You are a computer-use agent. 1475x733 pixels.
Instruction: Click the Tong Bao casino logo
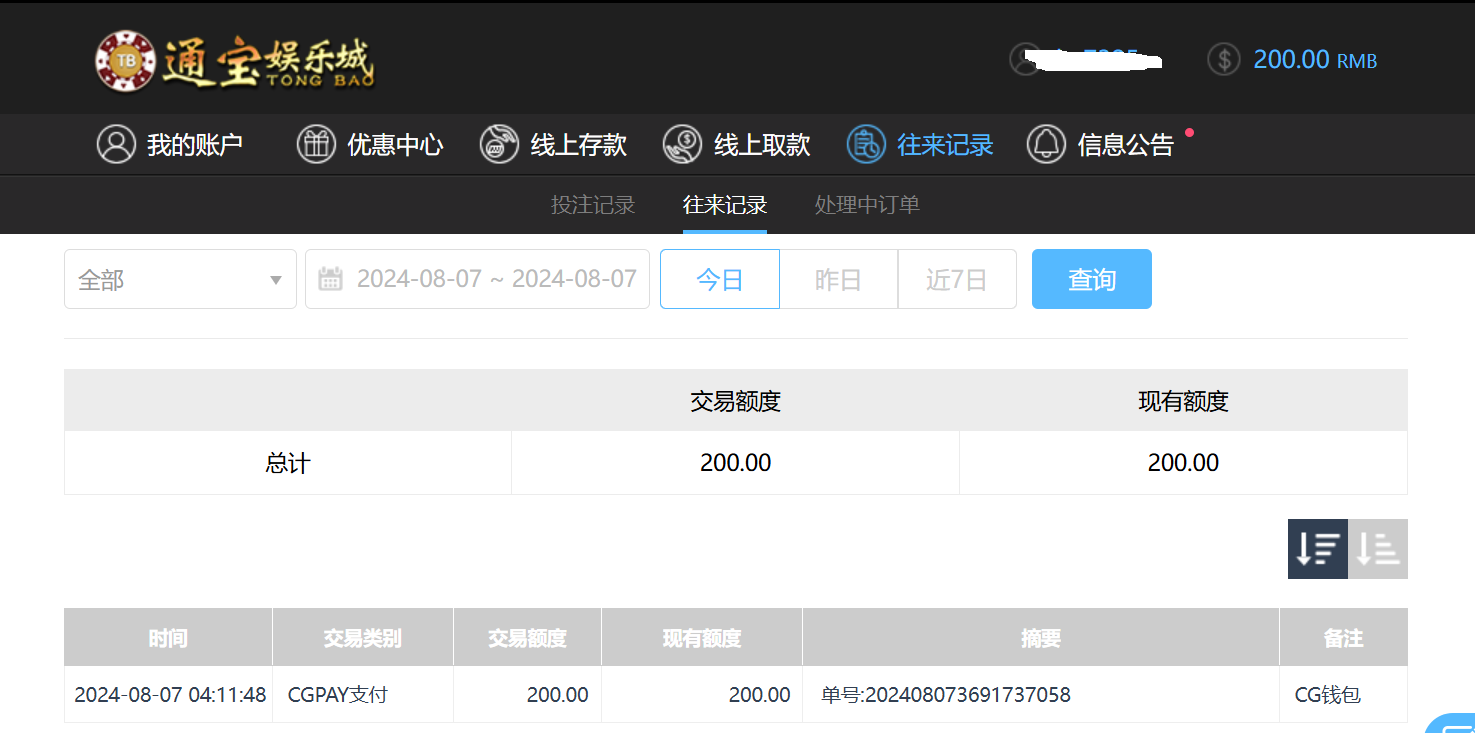tap(235, 60)
